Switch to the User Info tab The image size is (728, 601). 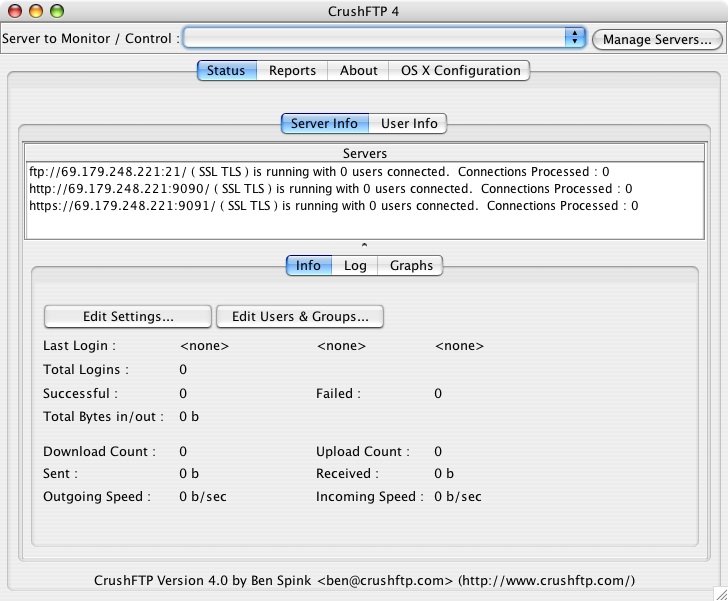408,123
